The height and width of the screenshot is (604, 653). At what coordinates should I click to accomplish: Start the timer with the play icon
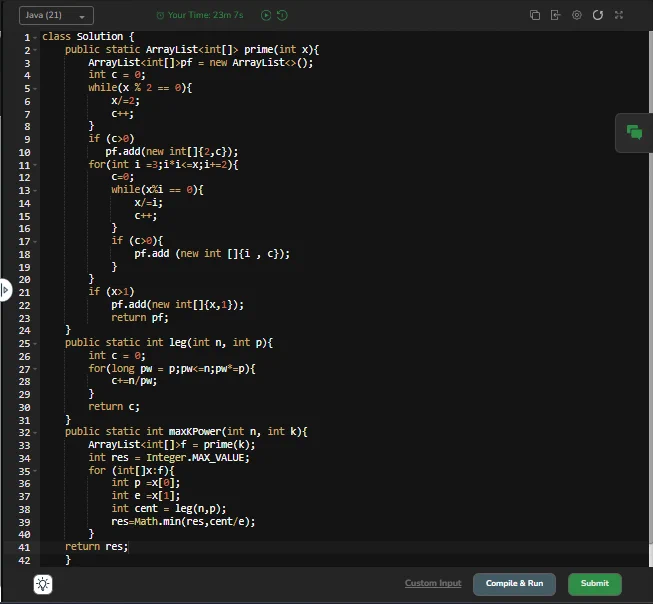(266, 15)
